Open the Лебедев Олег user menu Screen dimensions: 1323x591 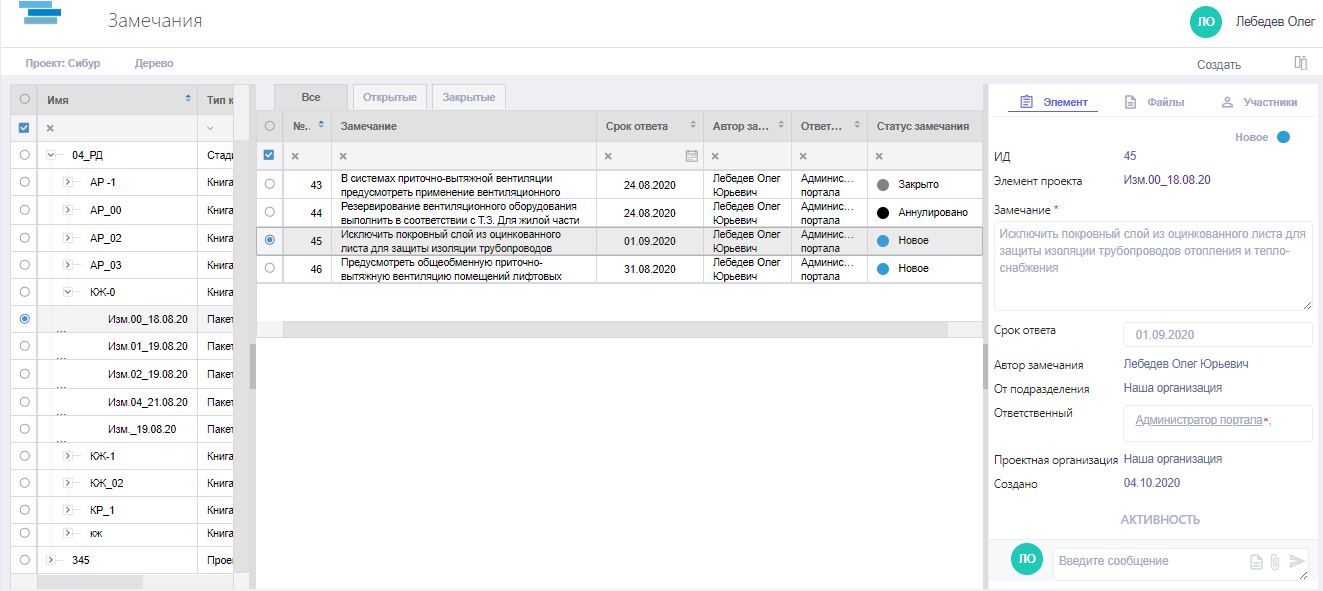click(x=1275, y=21)
